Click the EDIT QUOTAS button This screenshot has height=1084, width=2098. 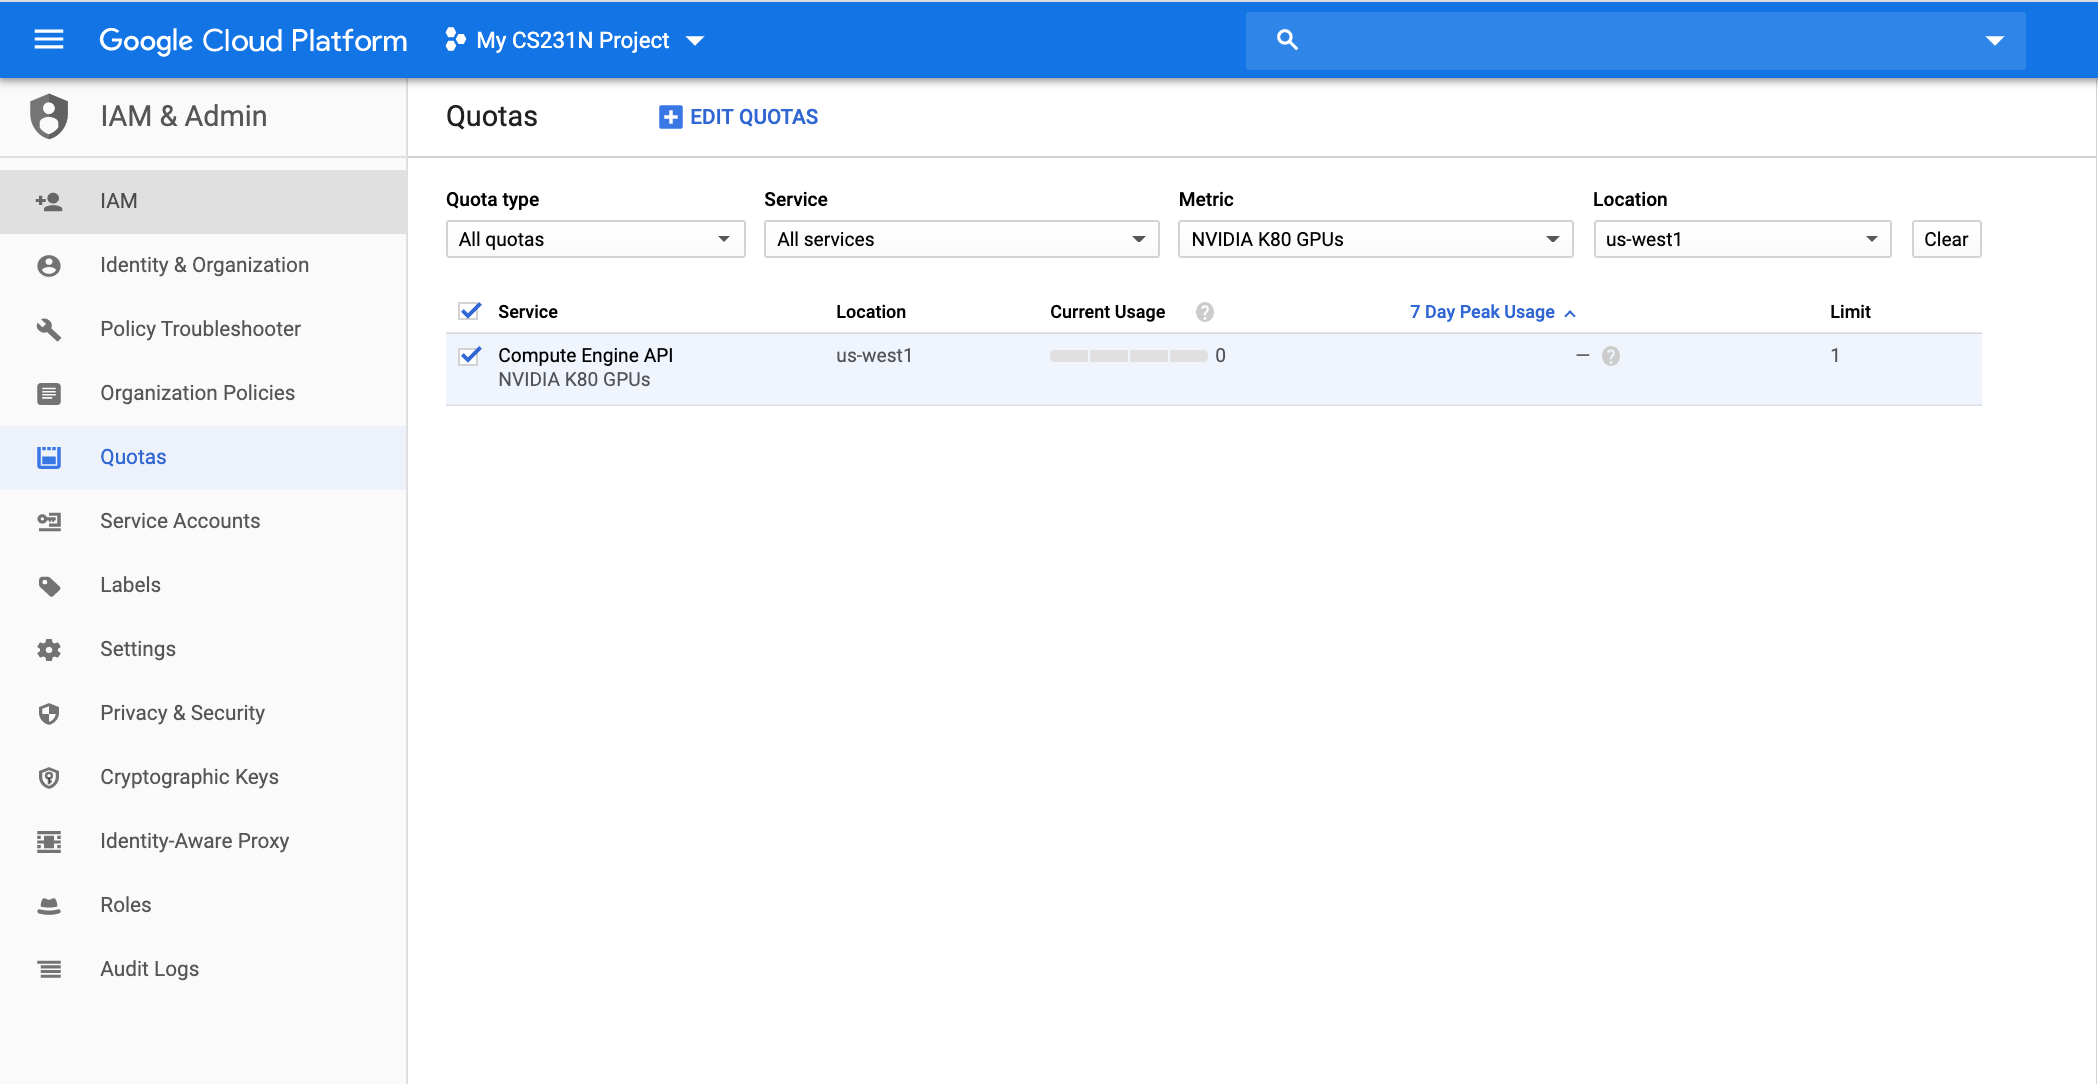739,117
